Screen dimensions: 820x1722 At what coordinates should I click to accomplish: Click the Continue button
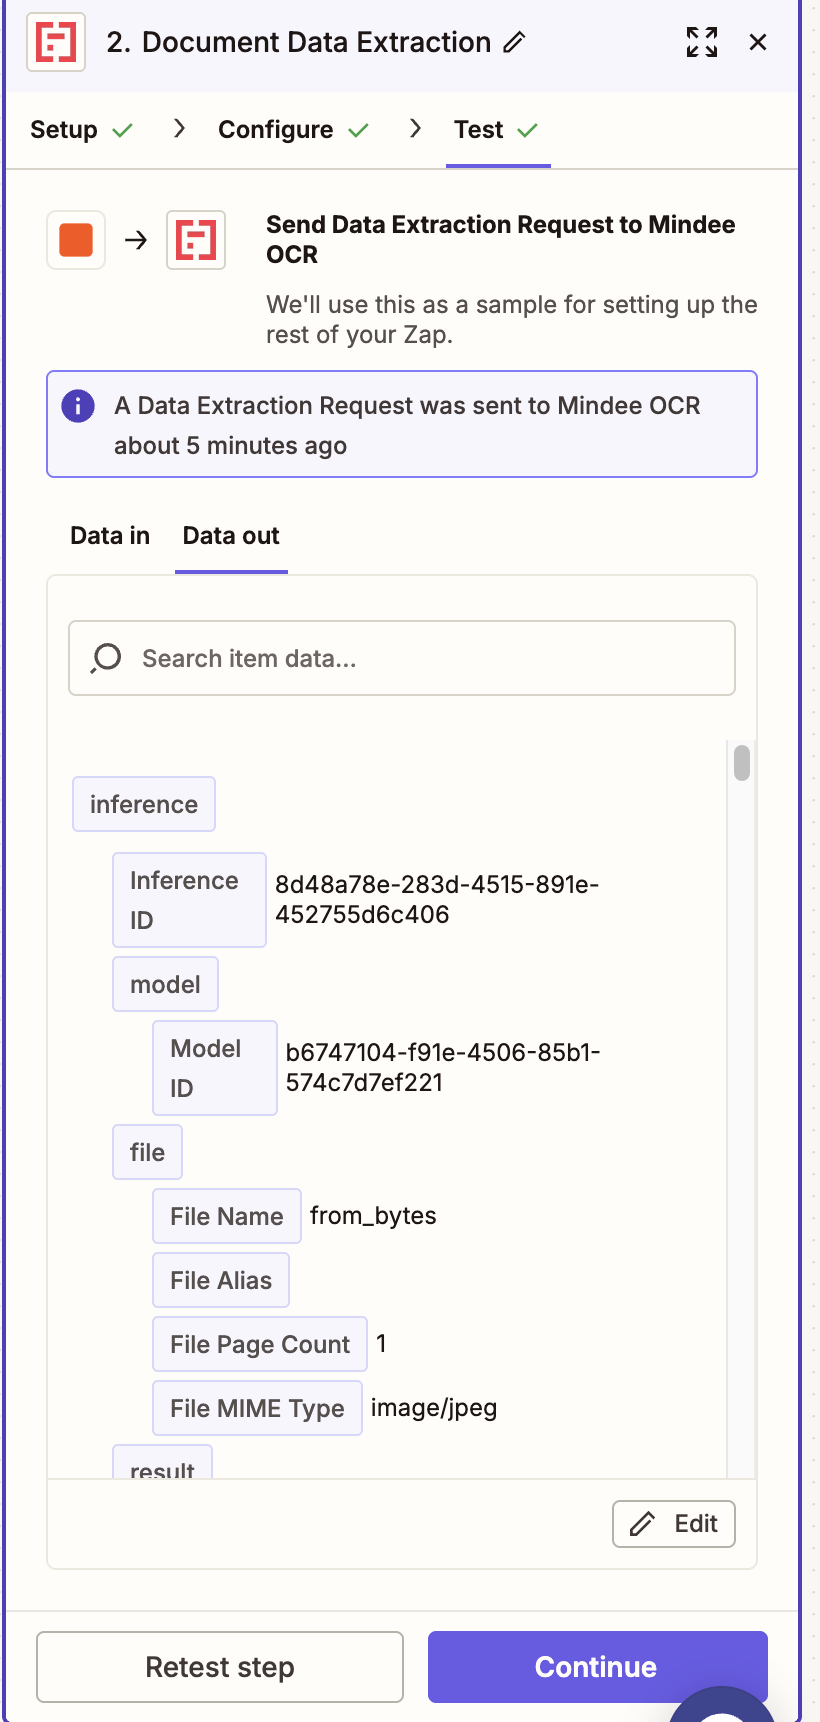(x=598, y=1667)
